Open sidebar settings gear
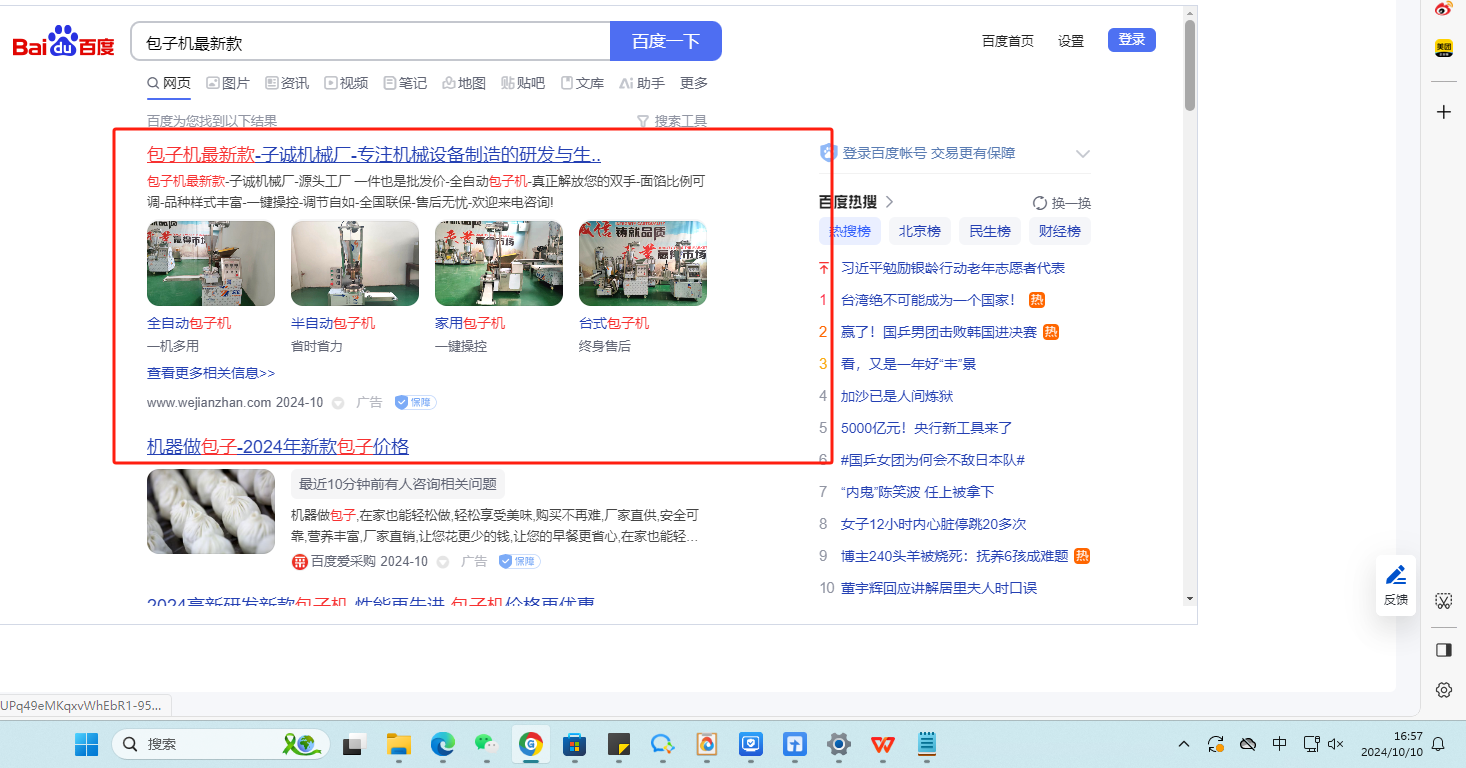The width and height of the screenshot is (1466, 768). pos(1443,690)
